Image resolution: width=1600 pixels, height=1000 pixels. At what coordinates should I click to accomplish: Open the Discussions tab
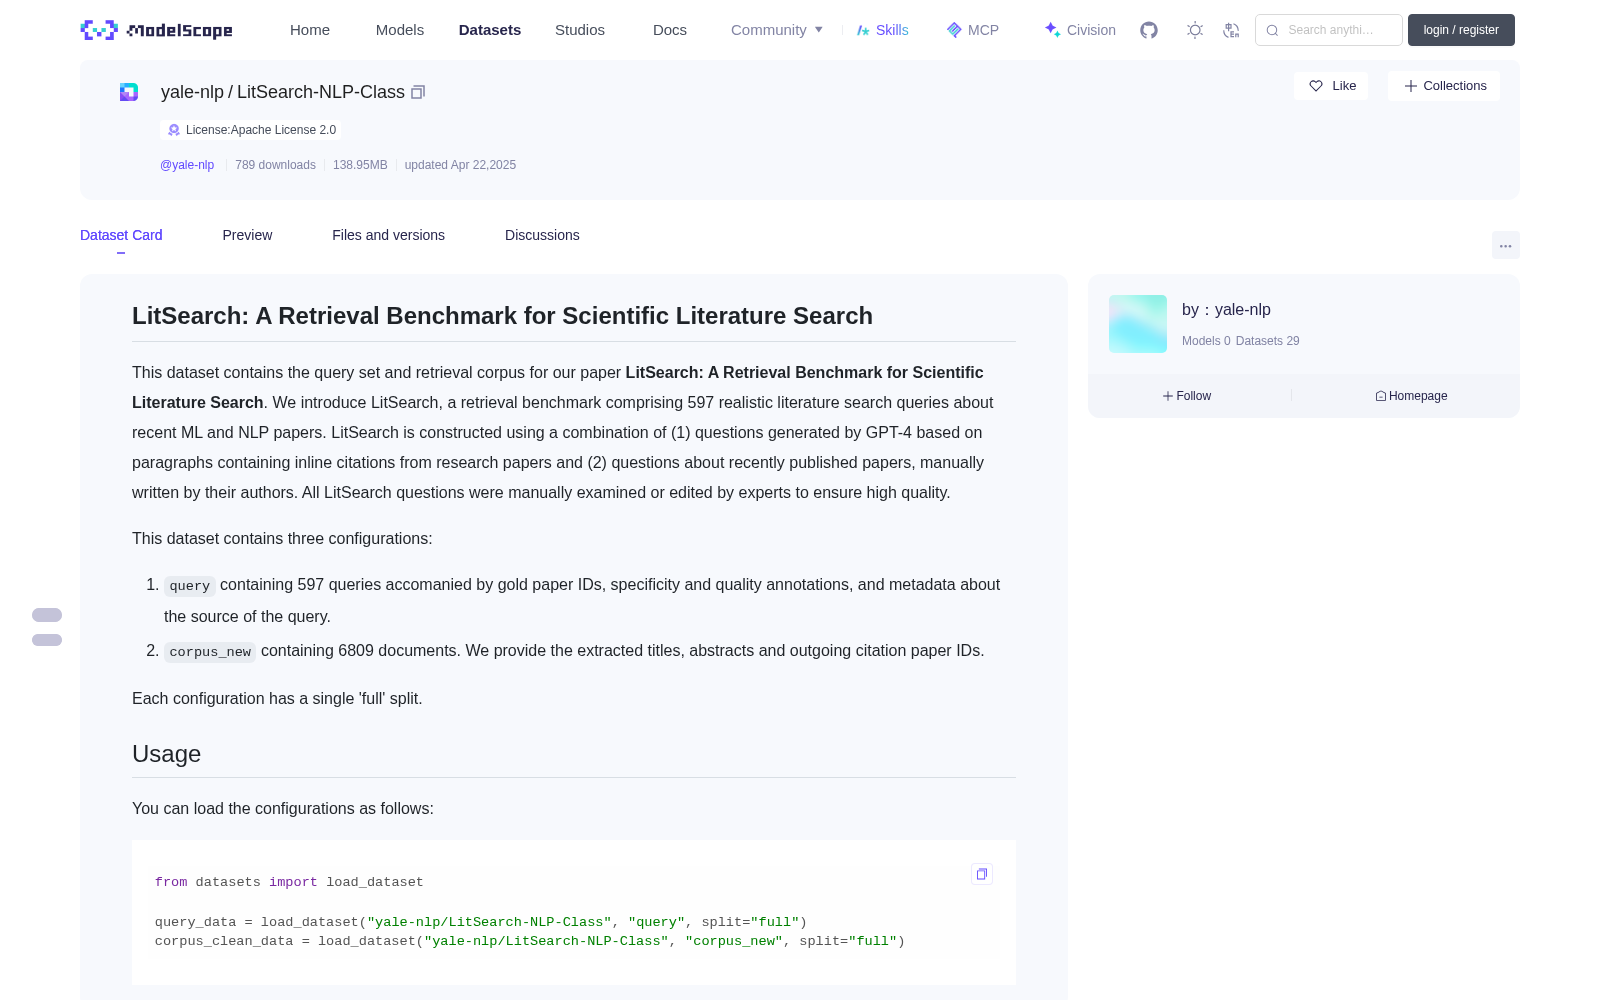[x=542, y=235]
